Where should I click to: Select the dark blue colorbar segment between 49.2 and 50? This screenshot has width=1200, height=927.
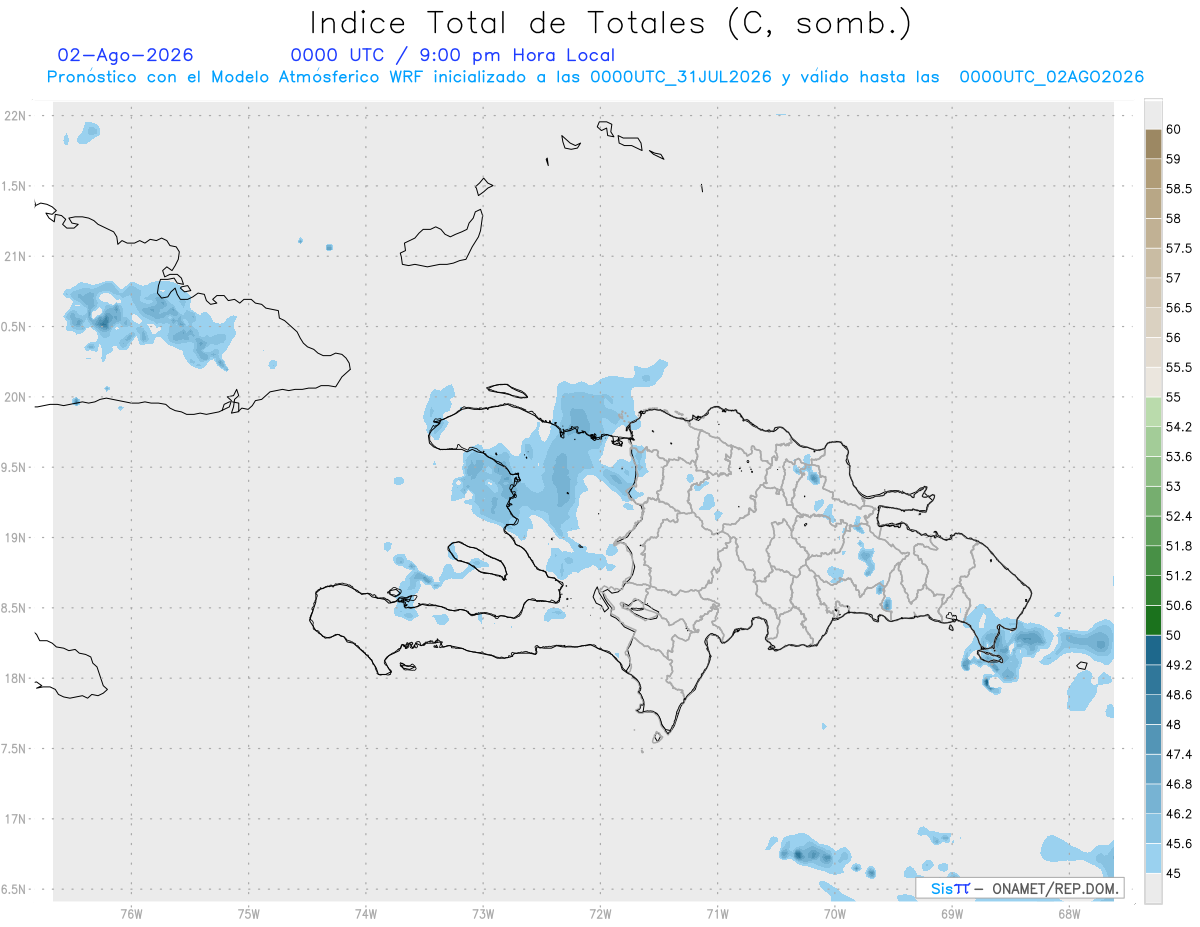coord(1153,650)
